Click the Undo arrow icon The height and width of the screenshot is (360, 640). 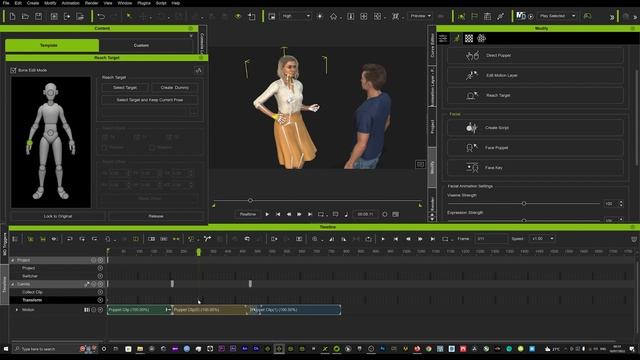(101, 16)
